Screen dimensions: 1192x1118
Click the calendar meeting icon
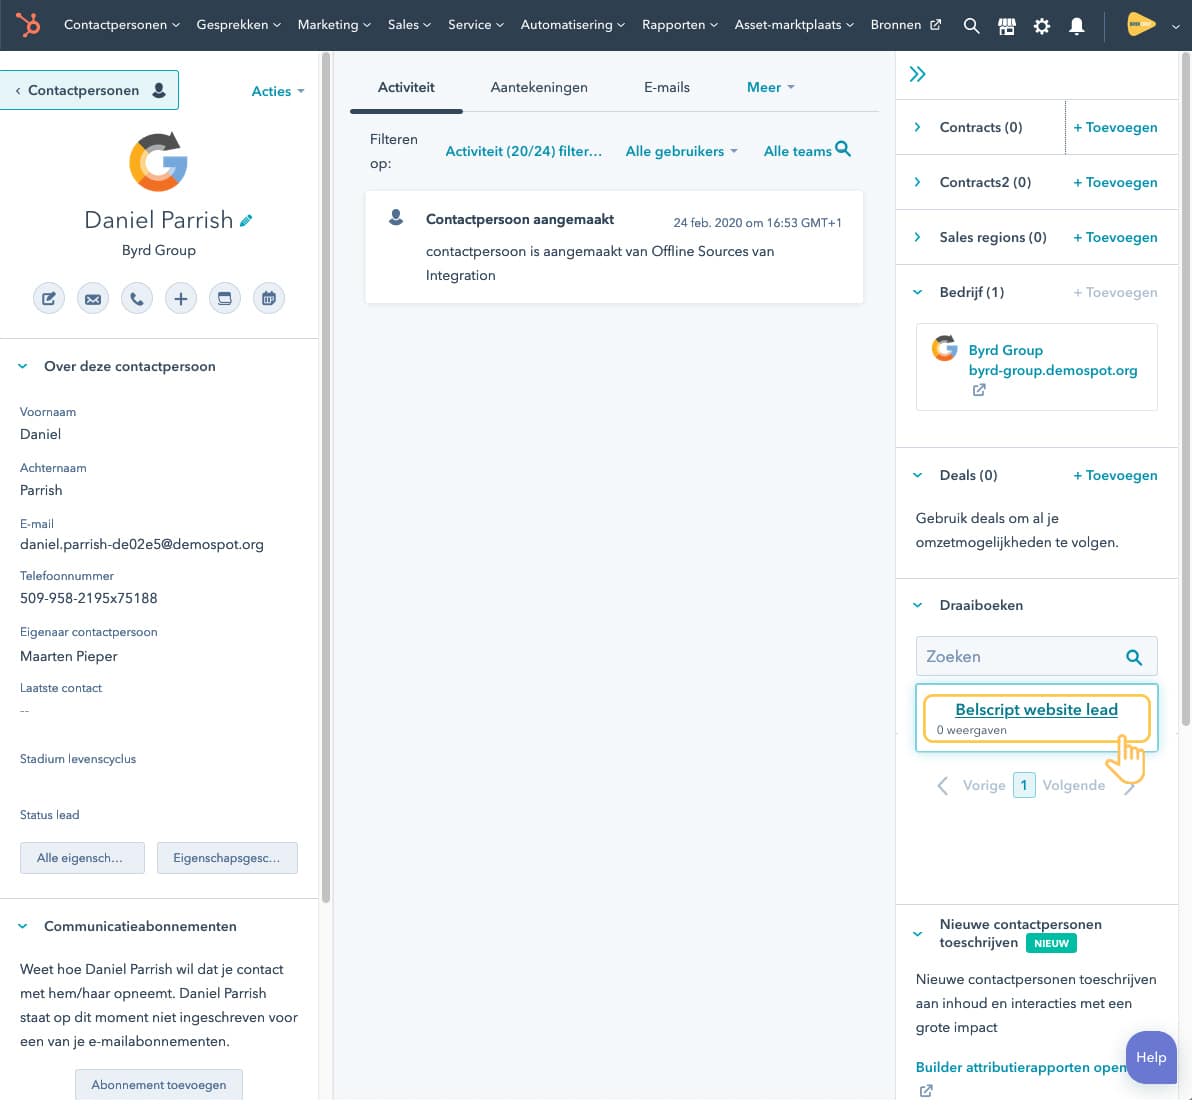coord(269,299)
